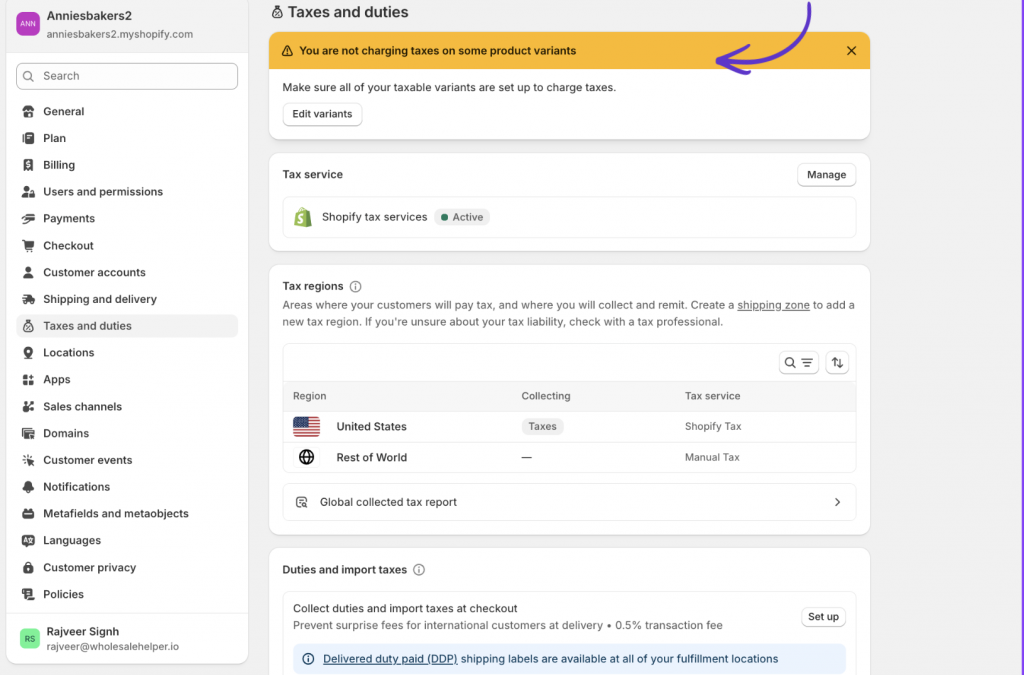Click the Checkout cart icon

click(28, 246)
